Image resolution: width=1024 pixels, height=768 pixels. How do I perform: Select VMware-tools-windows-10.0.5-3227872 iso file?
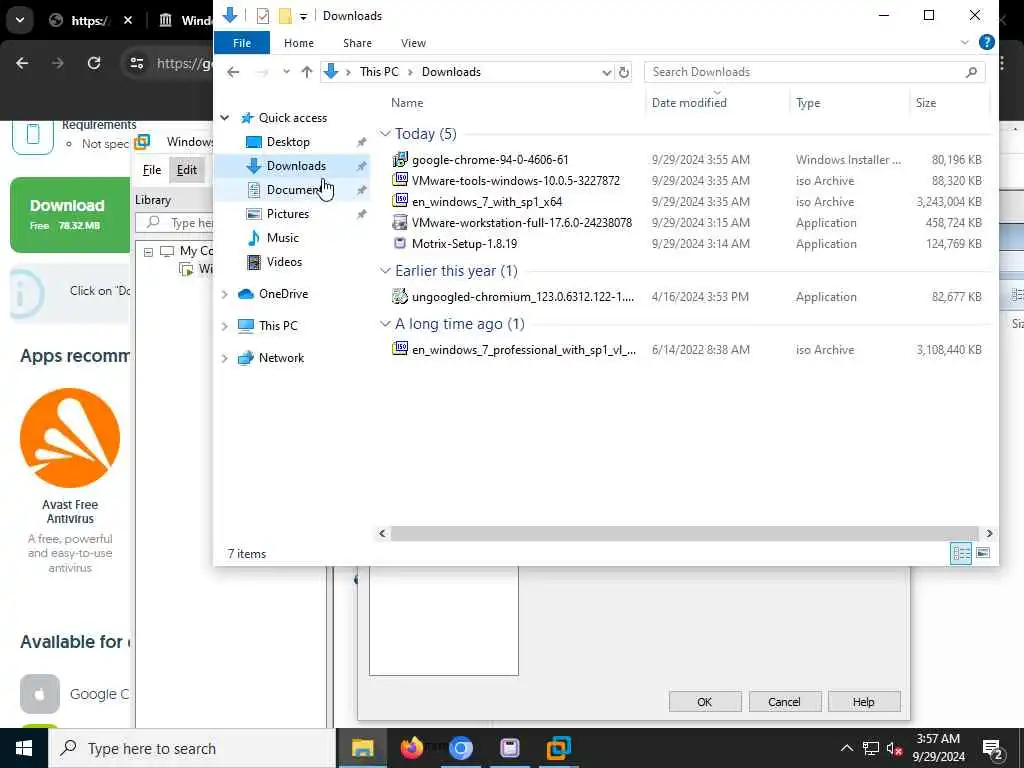(515, 180)
